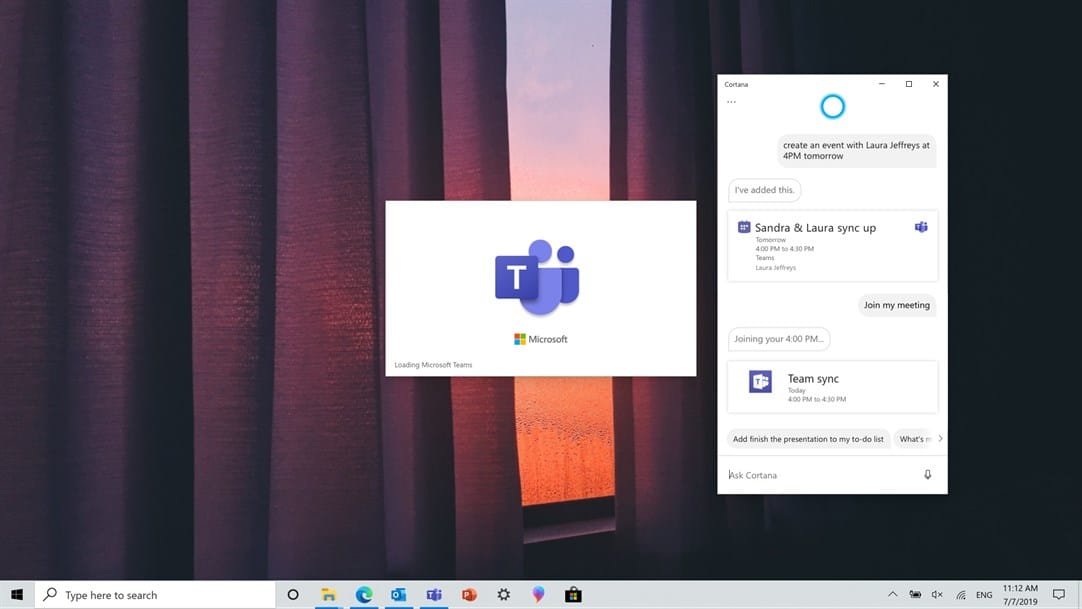Click the Cortana circle logo
1082x609 pixels.
832,106
